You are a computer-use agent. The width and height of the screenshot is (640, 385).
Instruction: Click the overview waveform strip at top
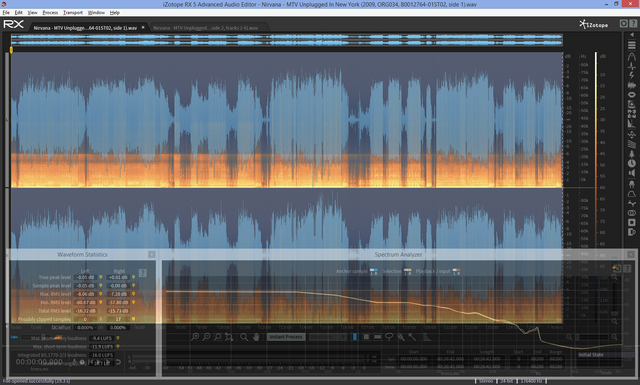pyautogui.click(x=287, y=40)
